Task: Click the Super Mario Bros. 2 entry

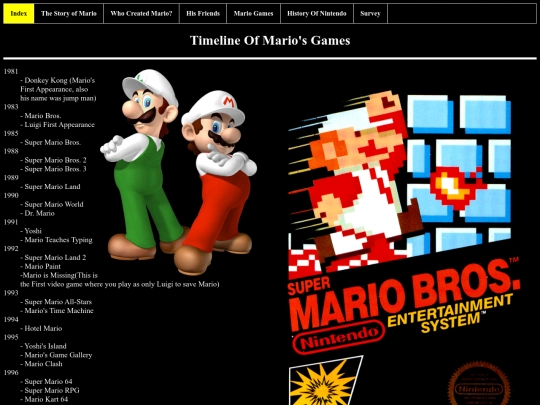Action: click(53, 160)
